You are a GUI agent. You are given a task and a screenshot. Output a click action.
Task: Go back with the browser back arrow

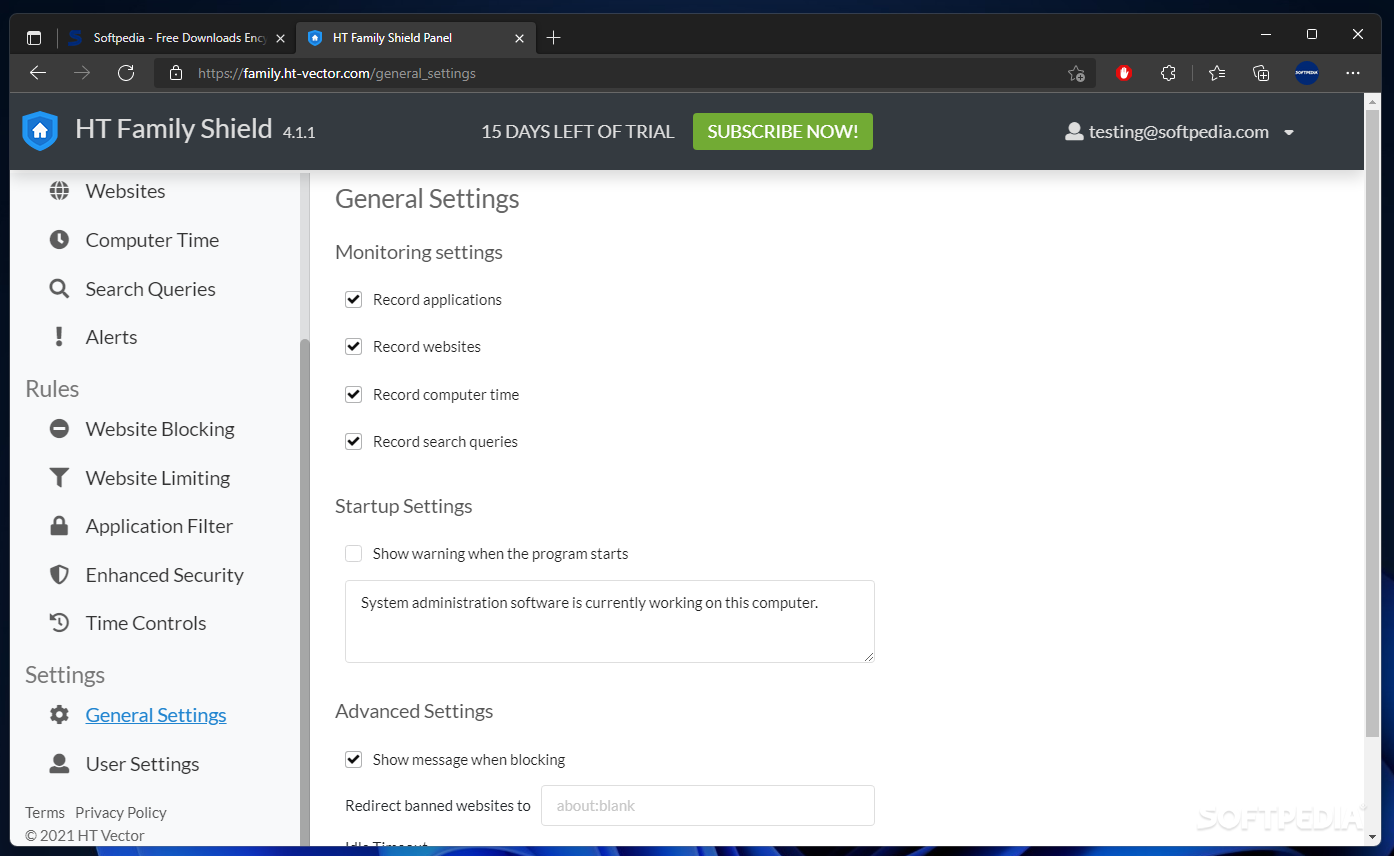pyautogui.click(x=38, y=73)
